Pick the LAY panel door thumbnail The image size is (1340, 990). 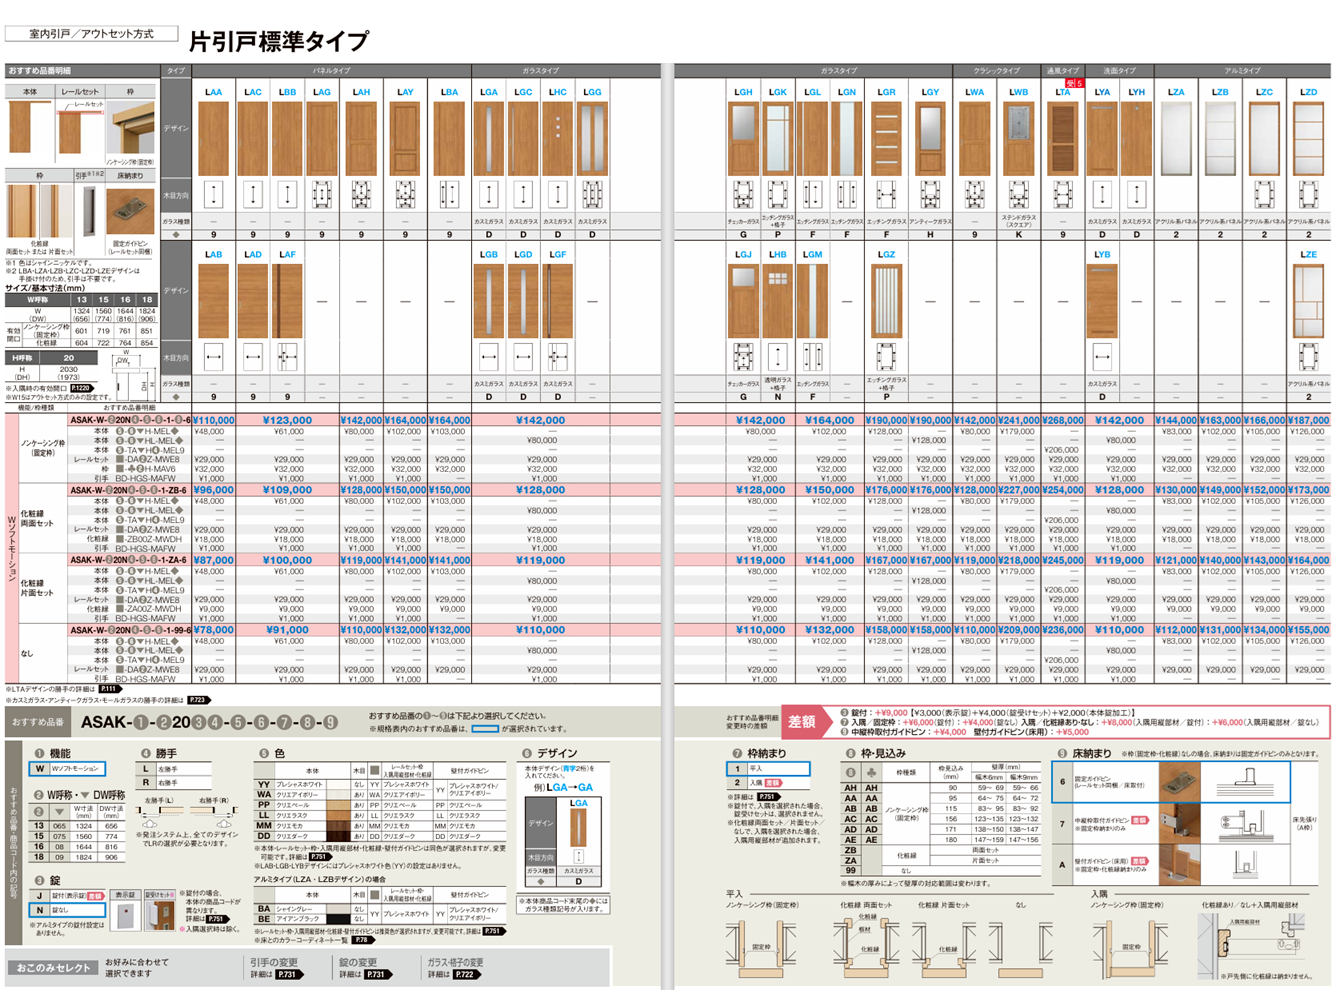click(405, 137)
